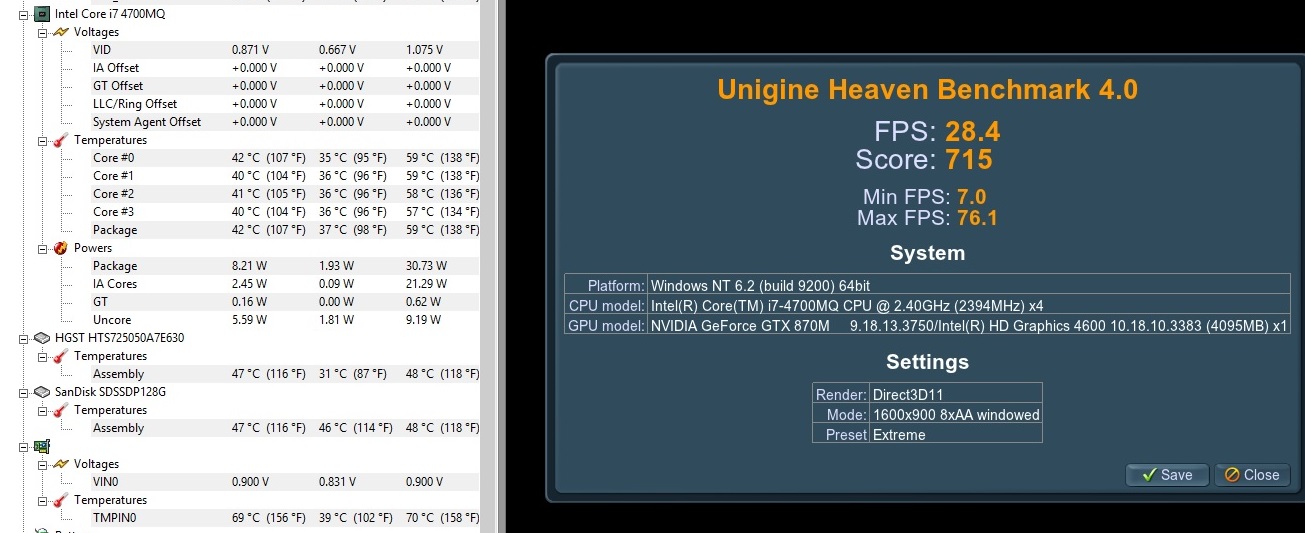The height and width of the screenshot is (533, 1305).
Task: Click the Score value 715
Action: click(968, 159)
